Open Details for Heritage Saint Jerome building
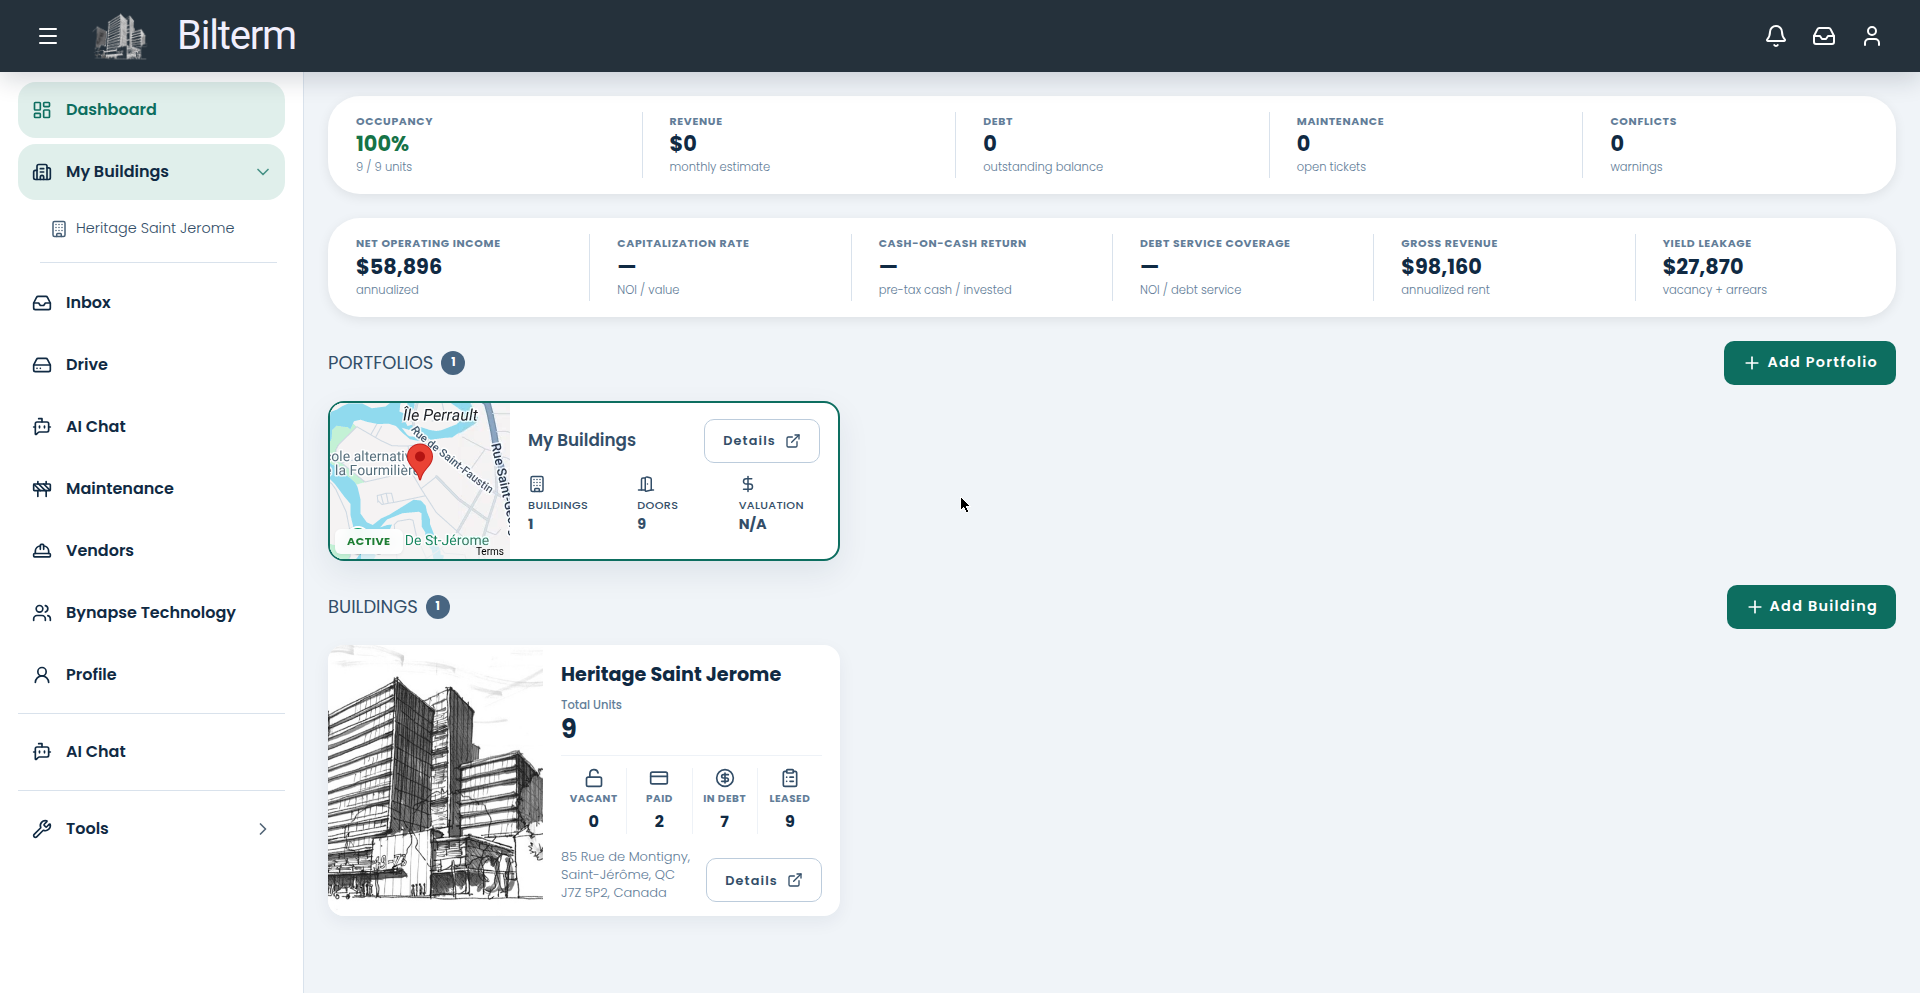This screenshot has width=1920, height=993. point(764,880)
